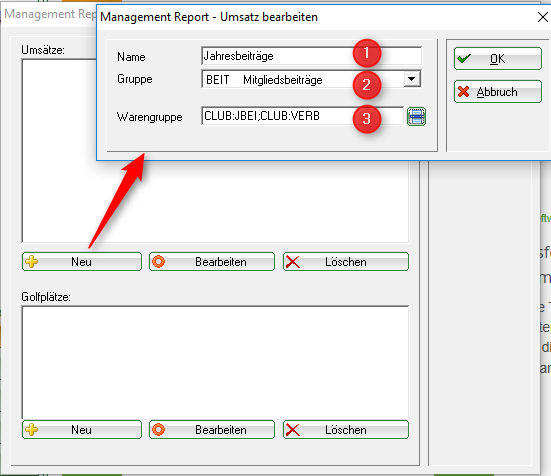Screen dimensions: 551x476
Task: Select the BEIT Mitgliedsbeiträge combo box
Action: coord(311,79)
